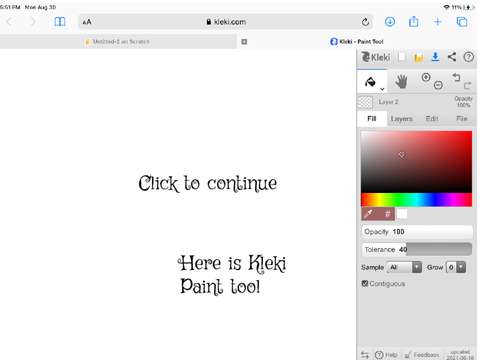Redo the last action

coord(467,86)
